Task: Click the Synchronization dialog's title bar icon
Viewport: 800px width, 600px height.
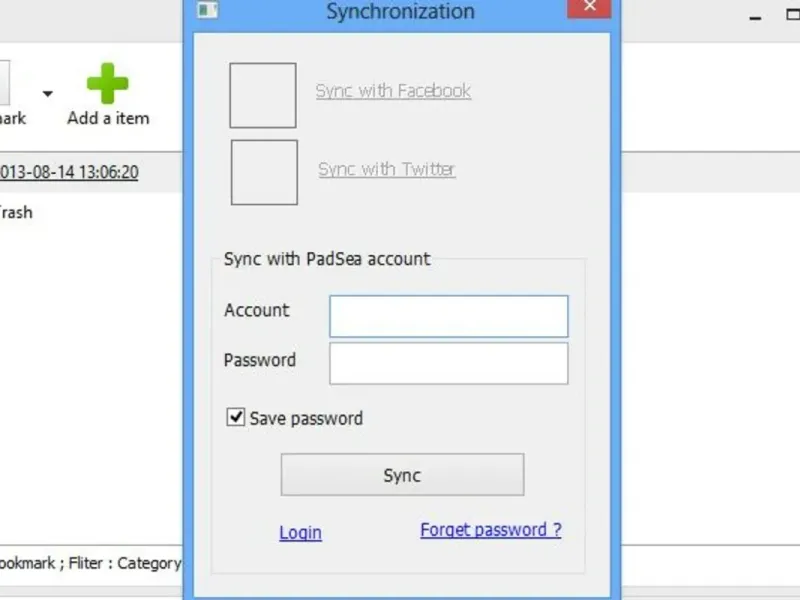Action: coord(208,10)
